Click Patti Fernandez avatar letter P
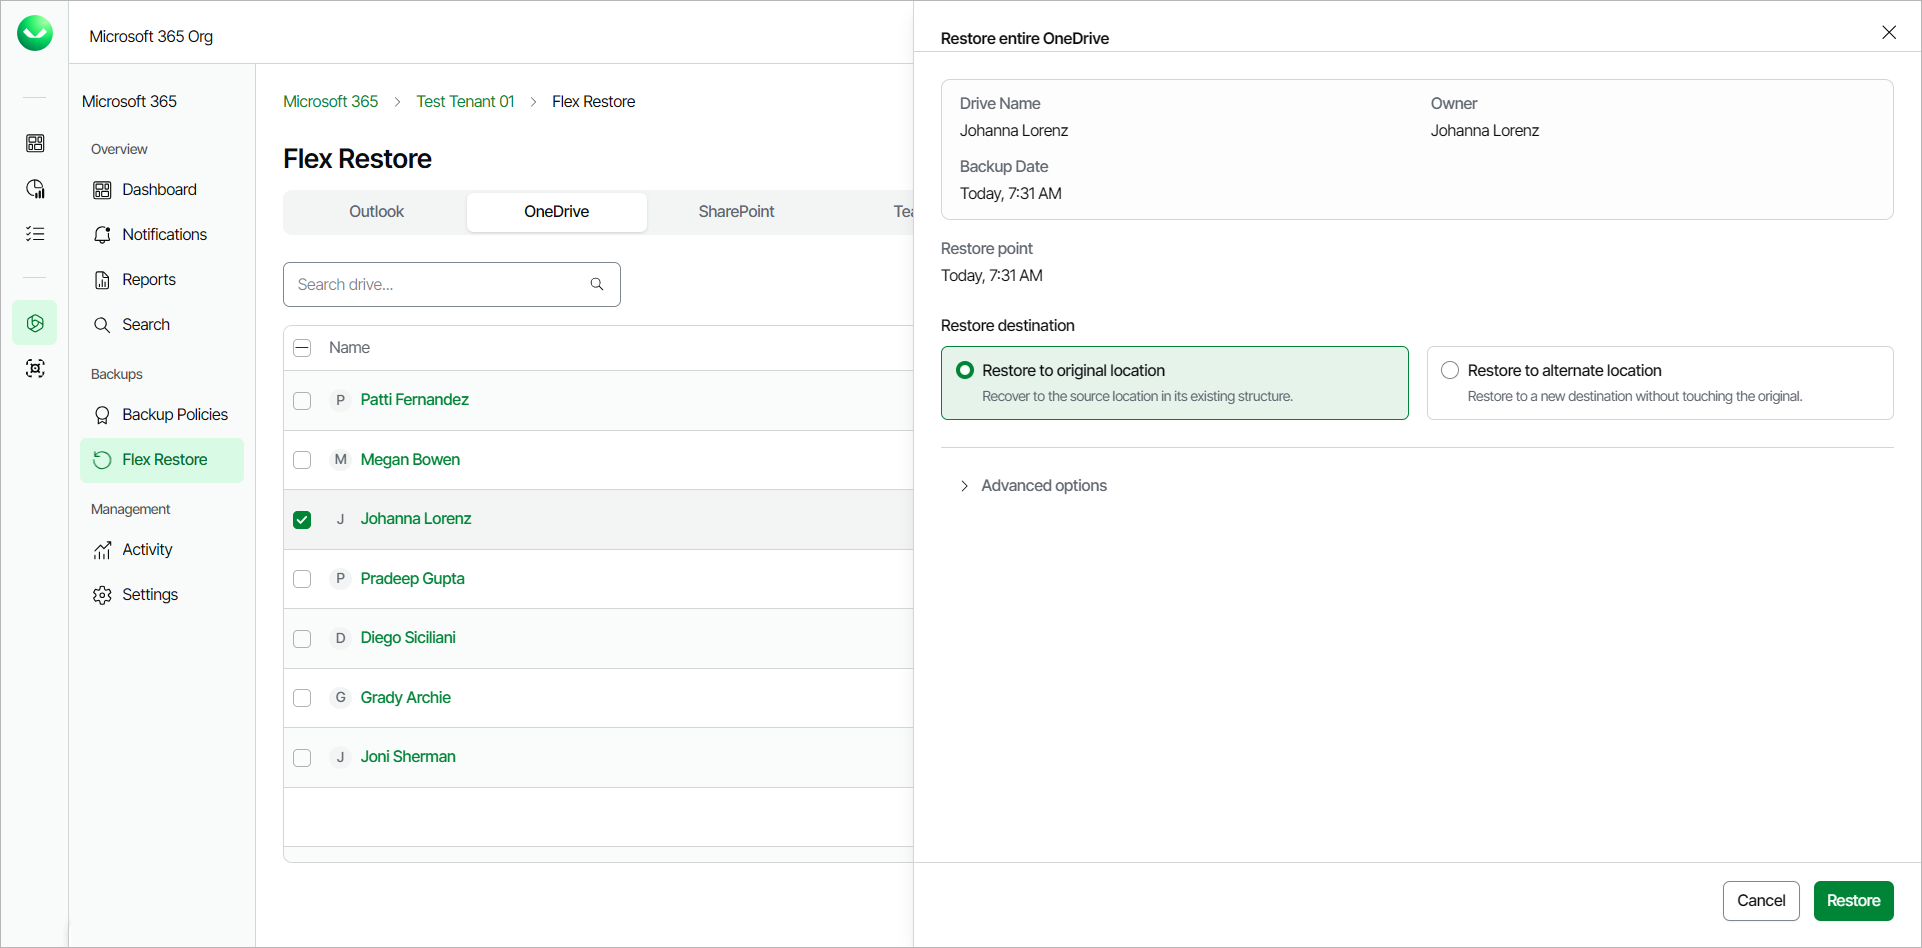1922x948 pixels. [x=340, y=400]
